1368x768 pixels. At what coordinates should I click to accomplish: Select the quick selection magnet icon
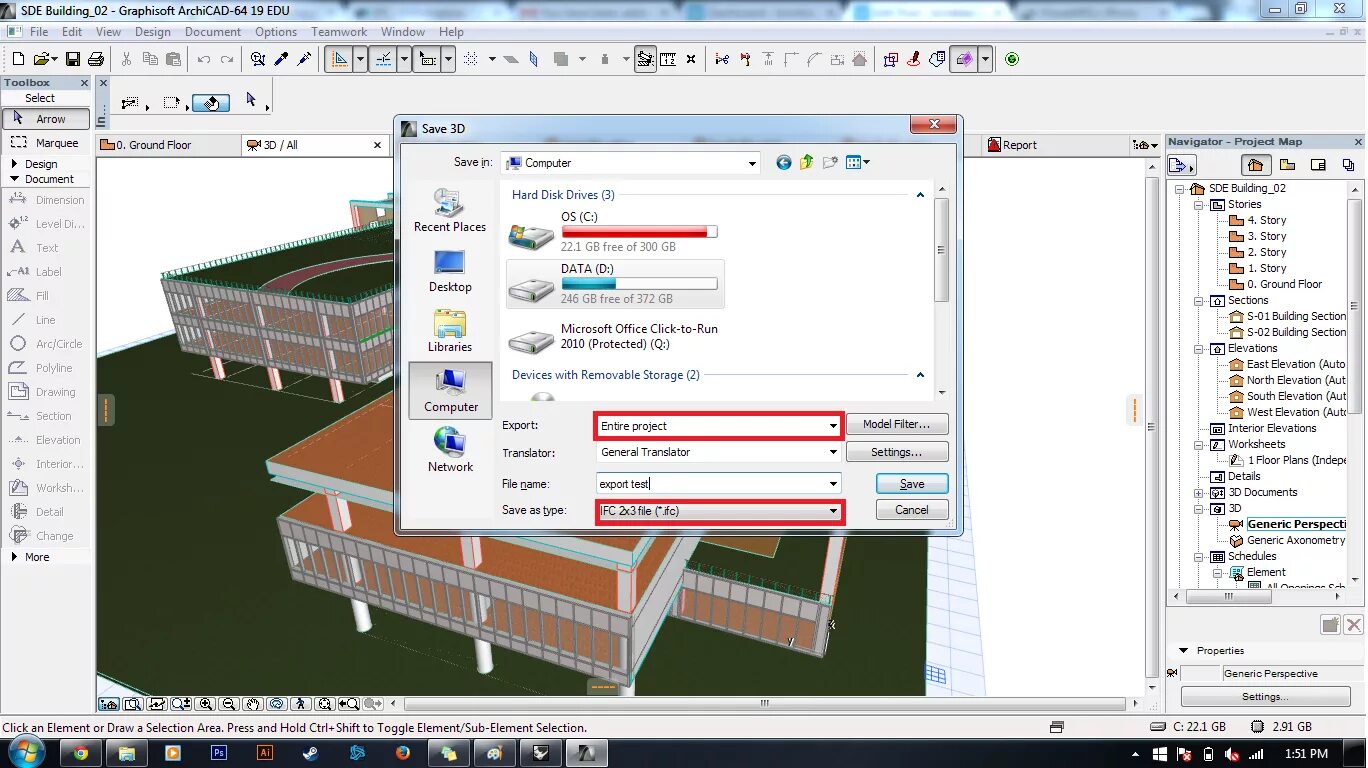pos(211,102)
